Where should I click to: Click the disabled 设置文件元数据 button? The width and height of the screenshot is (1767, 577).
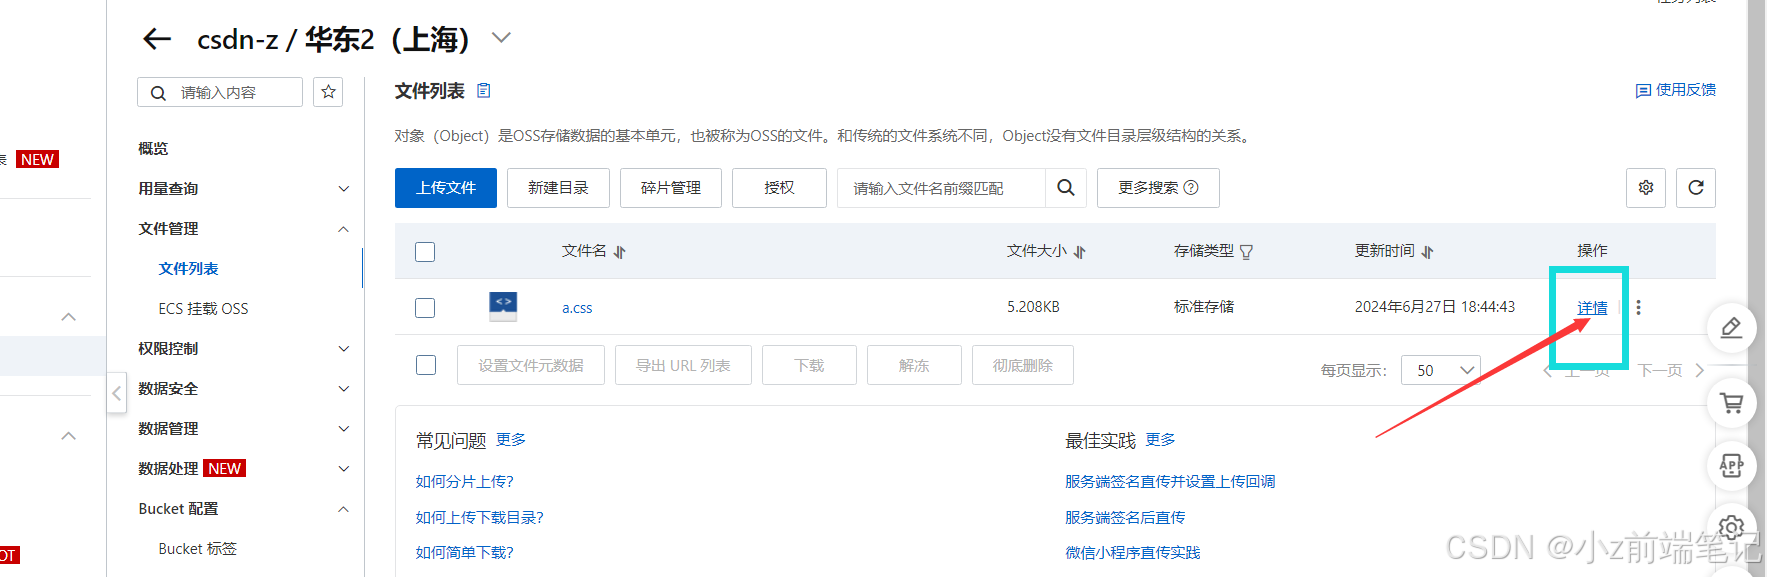pyautogui.click(x=531, y=365)
